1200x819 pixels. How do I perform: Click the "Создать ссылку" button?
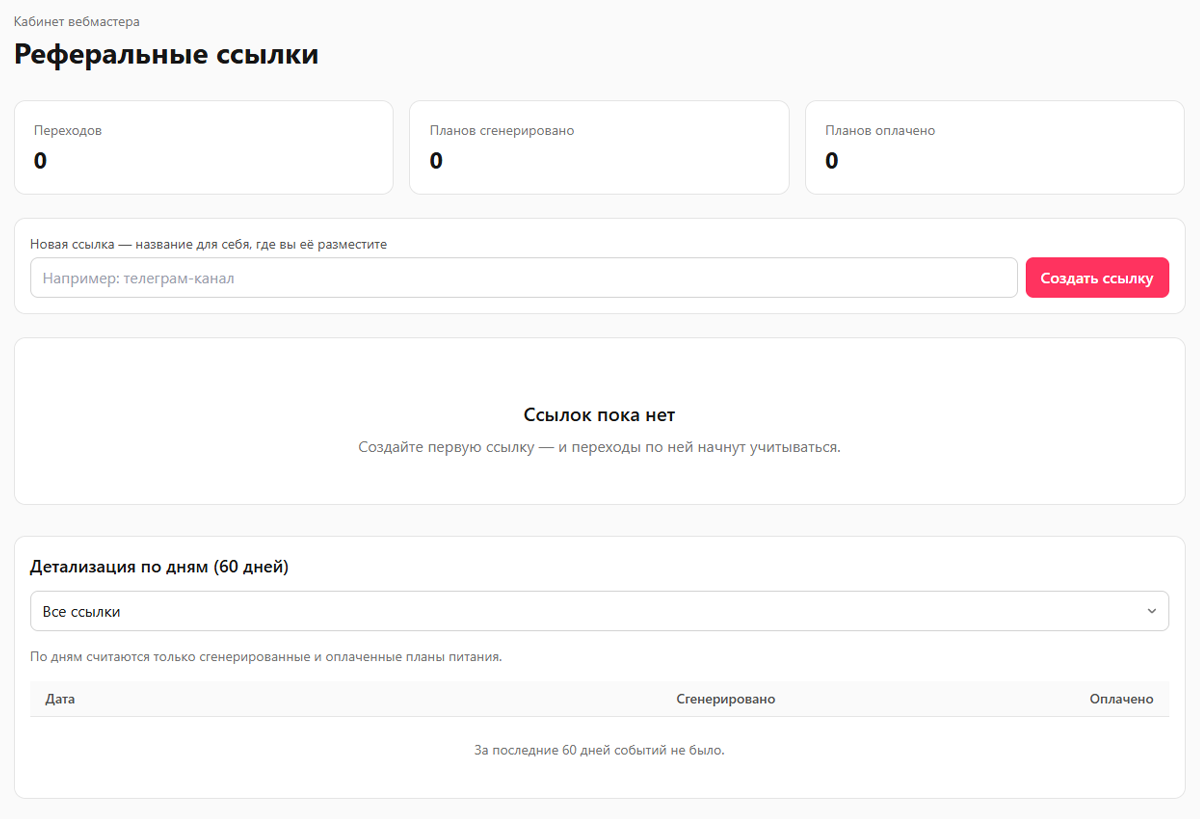click(1097, 278)
